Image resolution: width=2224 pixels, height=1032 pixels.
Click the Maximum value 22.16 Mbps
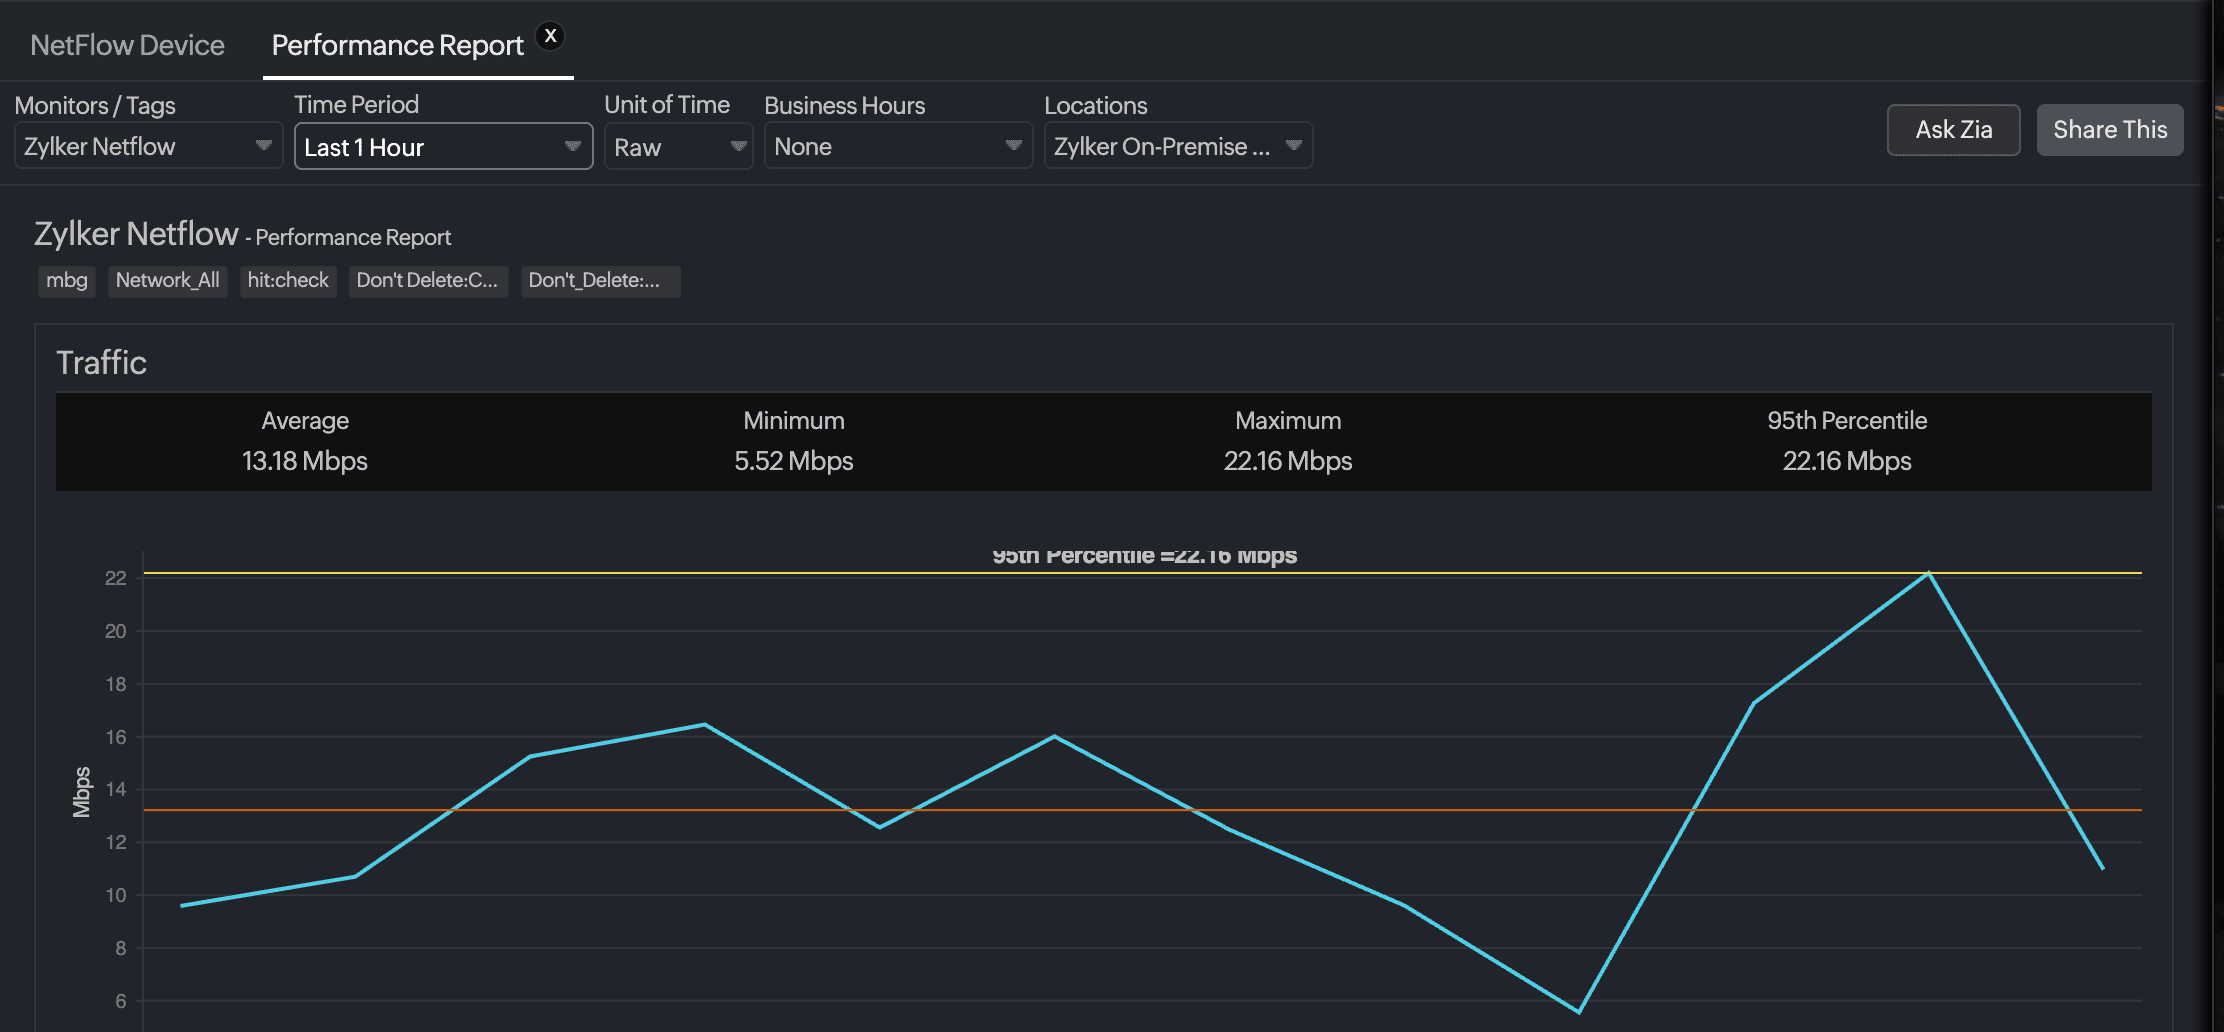pos(1287,461)
